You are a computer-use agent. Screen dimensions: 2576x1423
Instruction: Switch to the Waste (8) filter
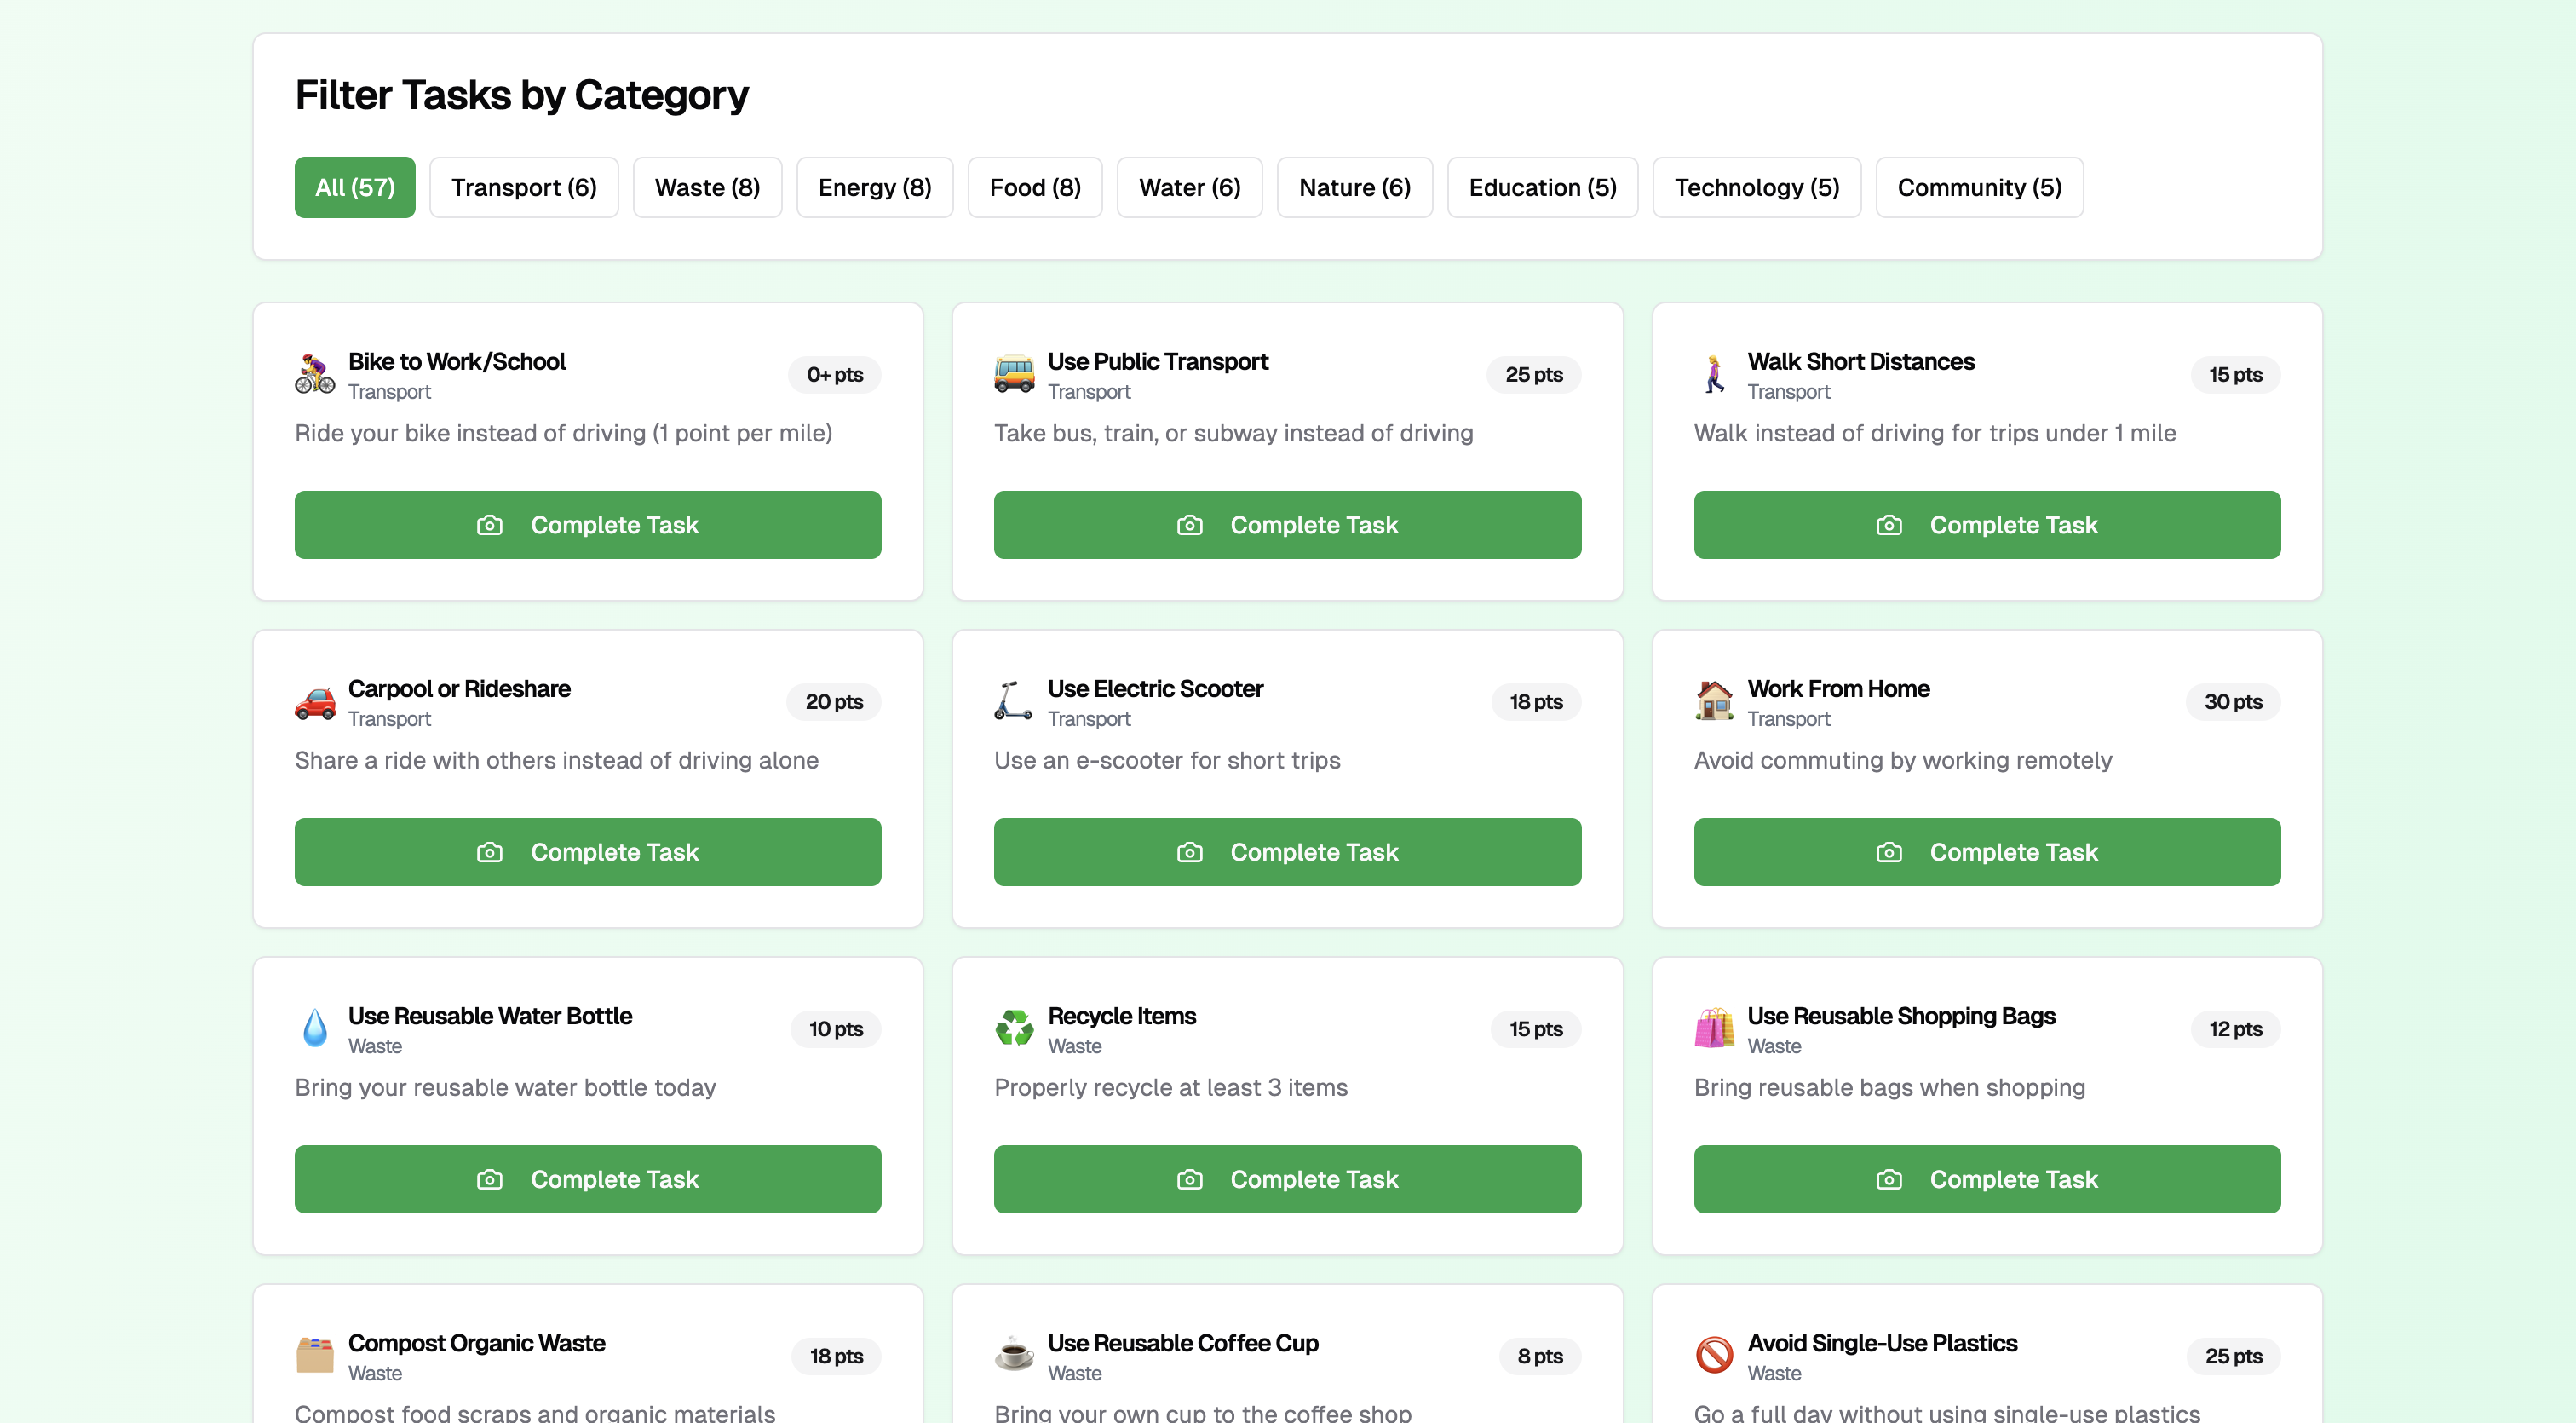[x=707, y=188]
